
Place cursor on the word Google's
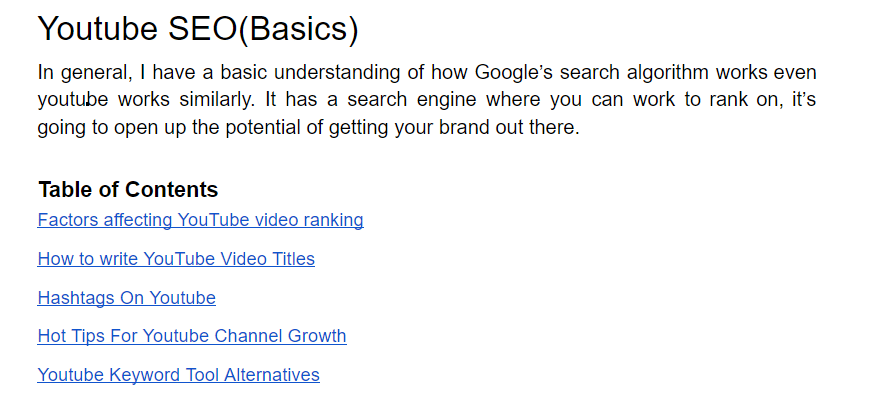[x=514, y=72]
